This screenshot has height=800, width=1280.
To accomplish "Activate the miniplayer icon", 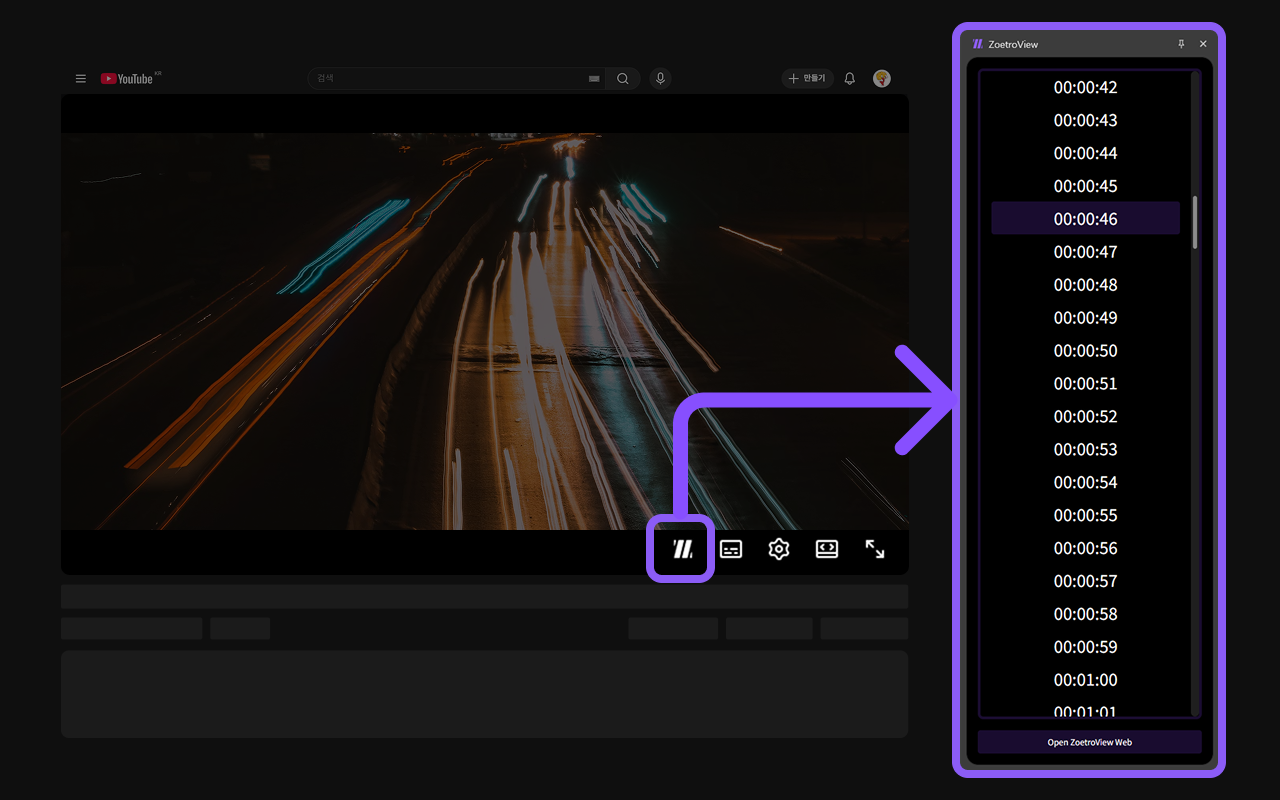I will 826,549.
